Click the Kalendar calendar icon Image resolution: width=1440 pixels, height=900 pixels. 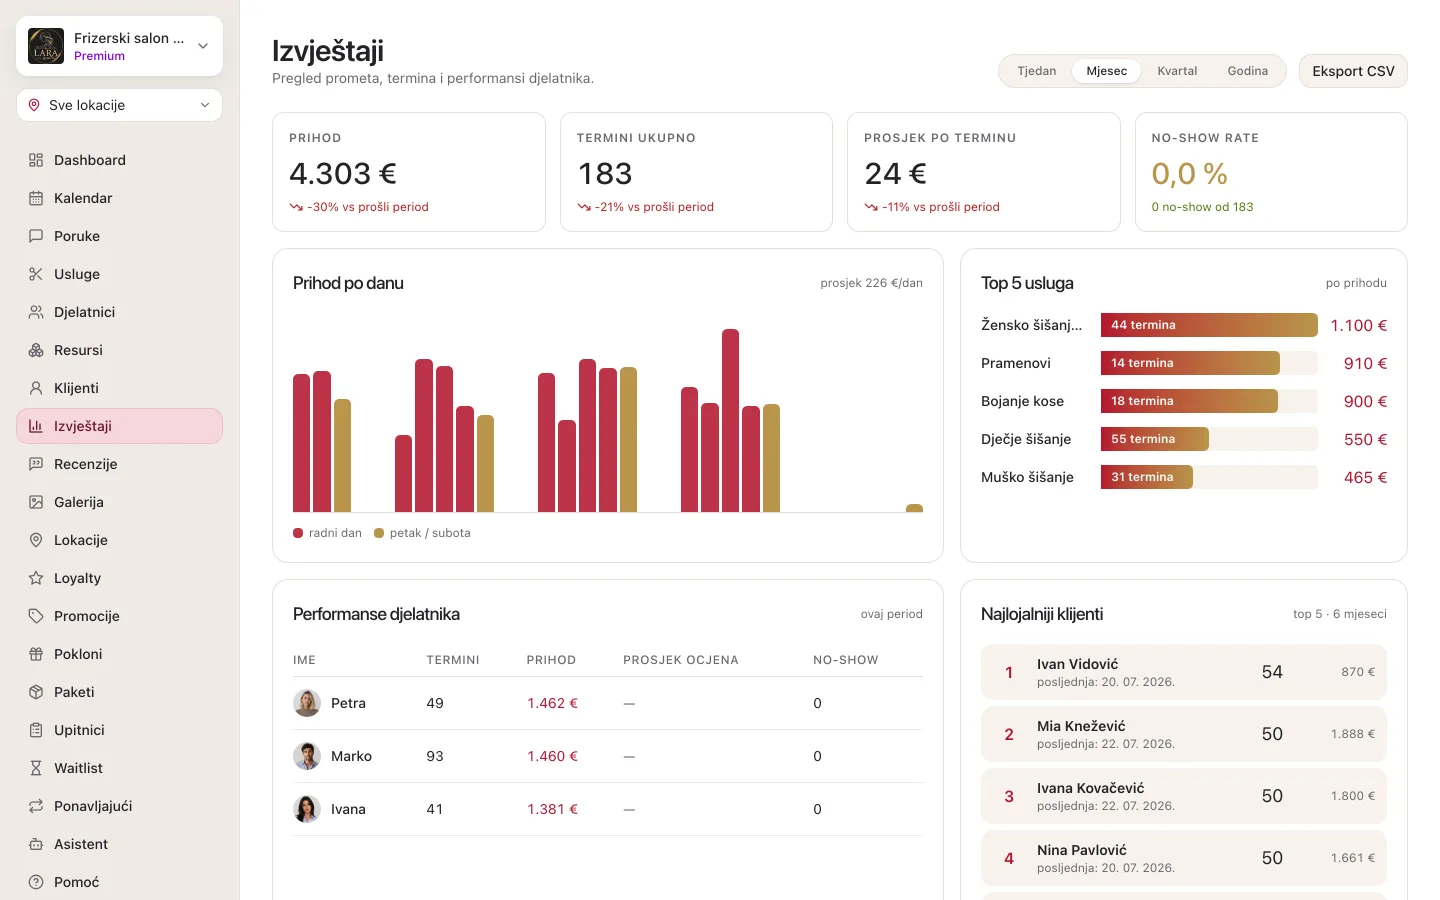[36, 198]
